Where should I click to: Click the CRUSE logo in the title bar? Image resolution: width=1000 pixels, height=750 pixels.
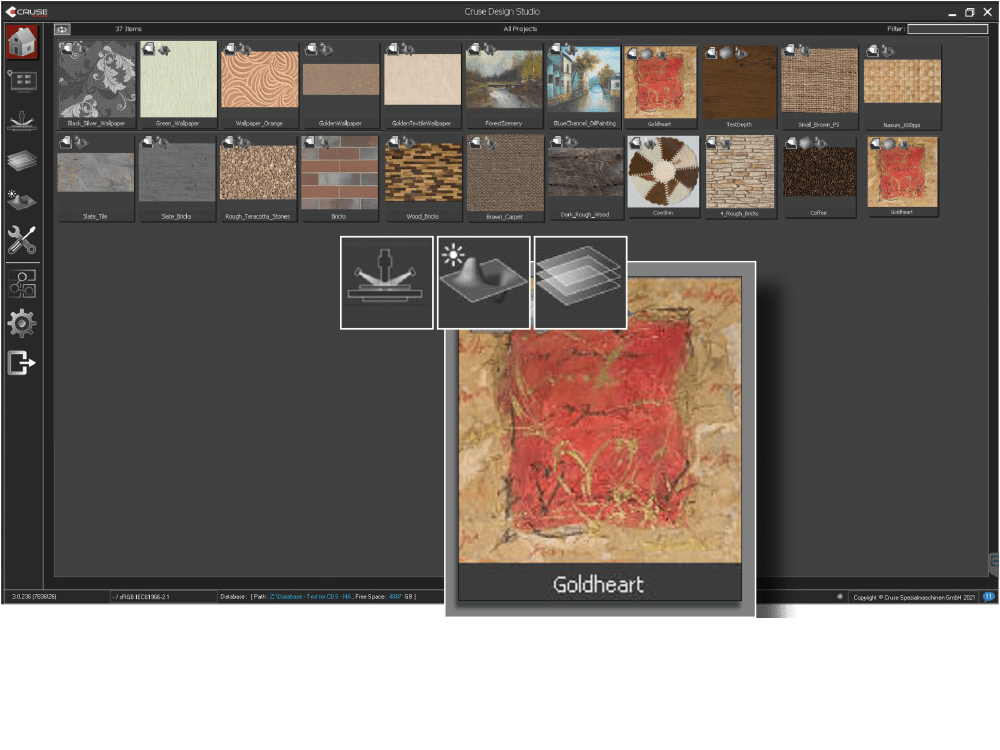point(27,11)
